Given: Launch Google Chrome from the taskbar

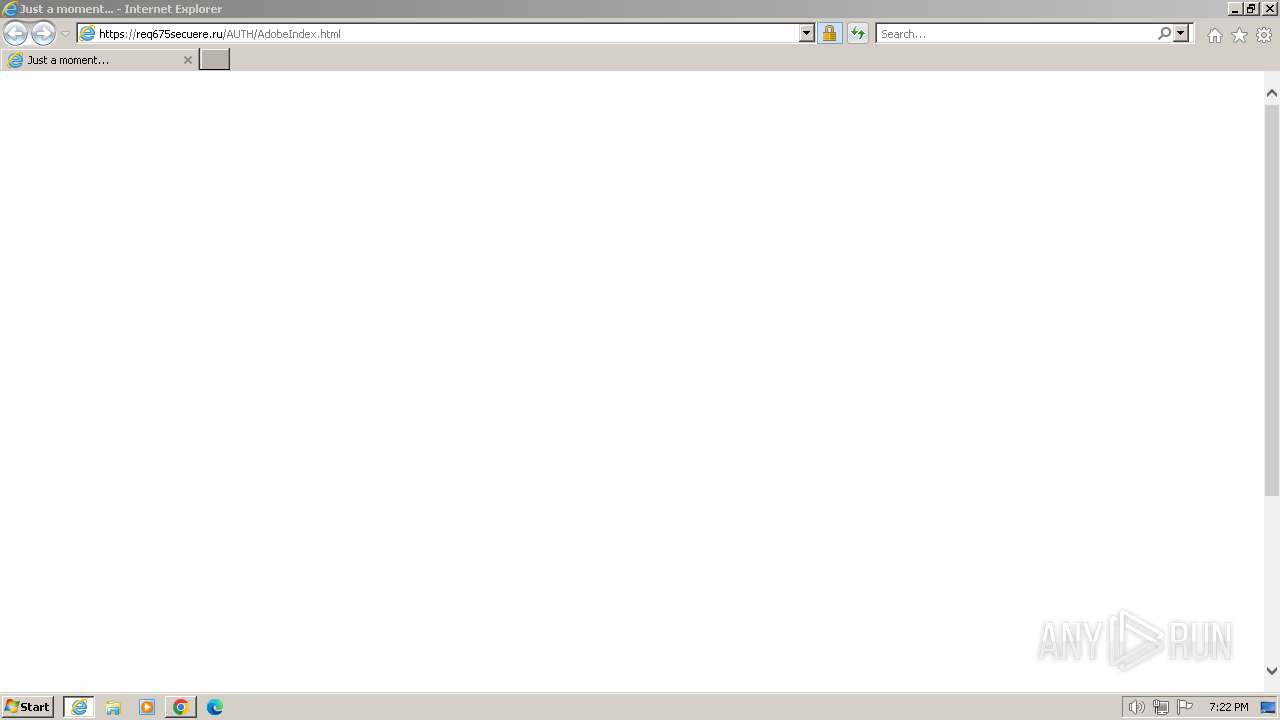Looking at the screenshot, I should 181,707.
